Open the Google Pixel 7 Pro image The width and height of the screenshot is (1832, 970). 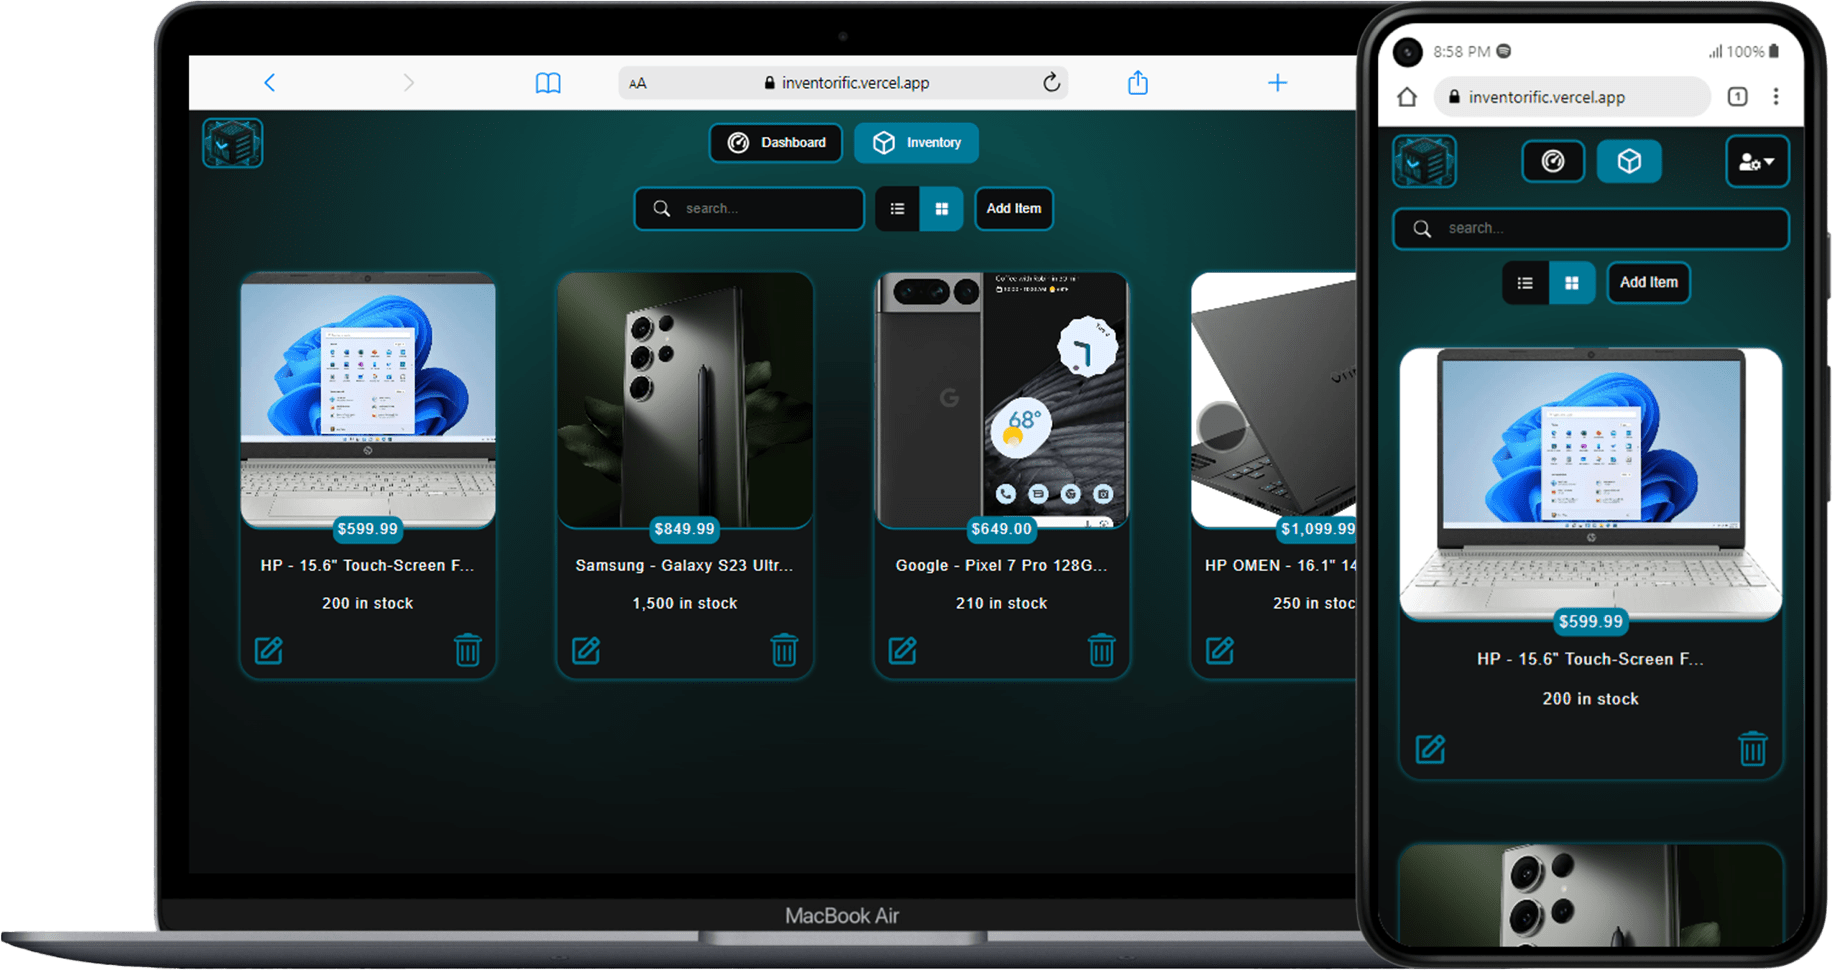[x=1002, y=400]
